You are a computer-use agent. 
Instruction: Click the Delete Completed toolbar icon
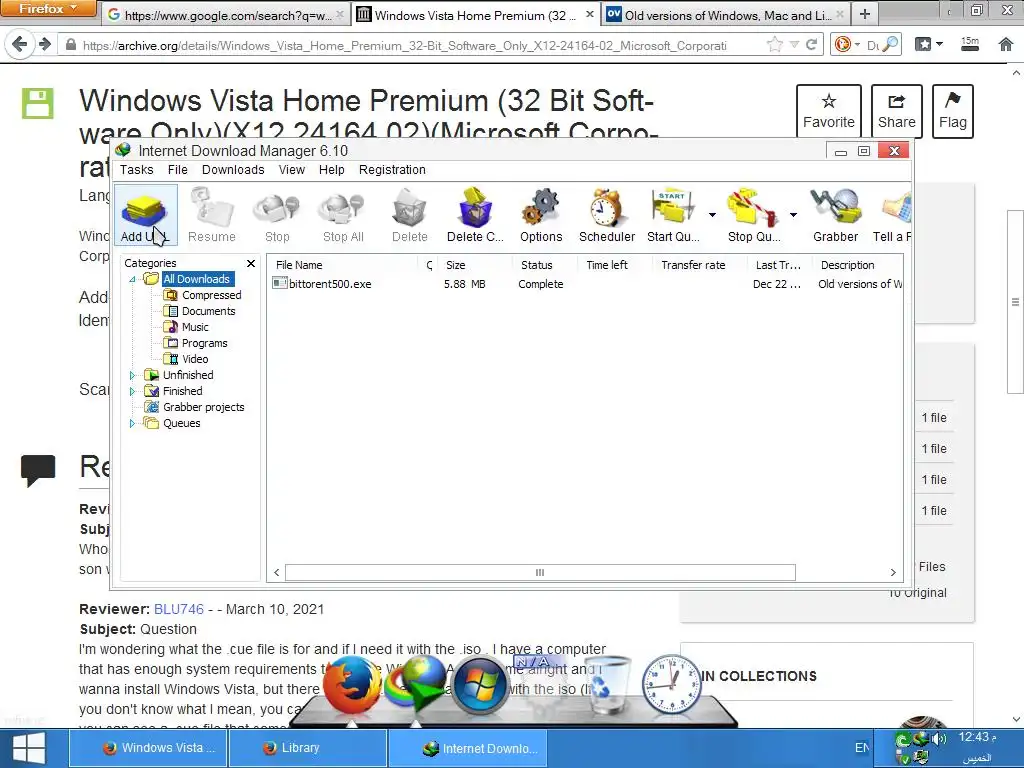[x=475, y=216]
